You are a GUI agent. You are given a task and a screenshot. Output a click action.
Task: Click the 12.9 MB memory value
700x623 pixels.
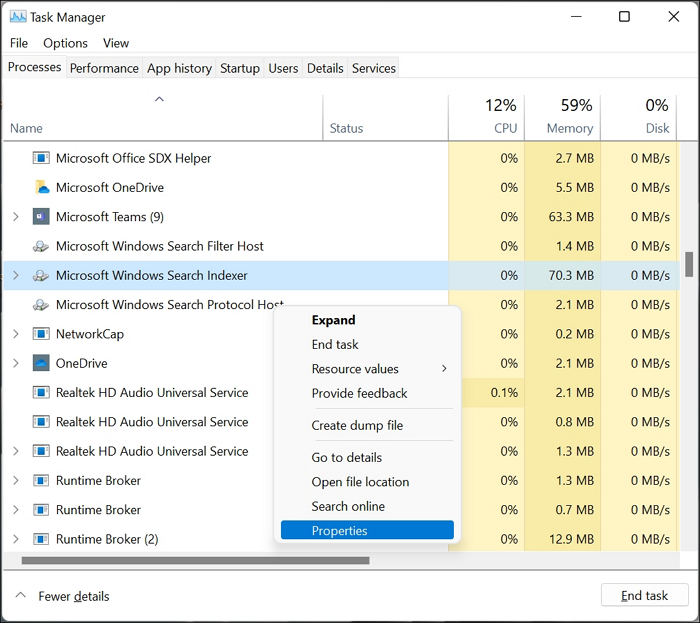click(x=571, y=539)
